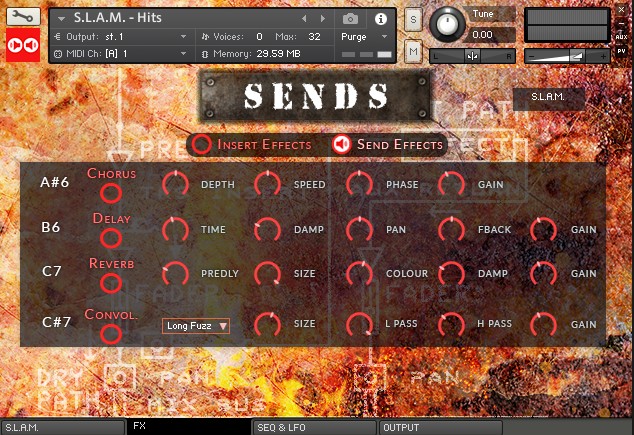Click the Convol. GAIN knob
This screenshot has width=634, height=435.
click(x=544, y=325)
